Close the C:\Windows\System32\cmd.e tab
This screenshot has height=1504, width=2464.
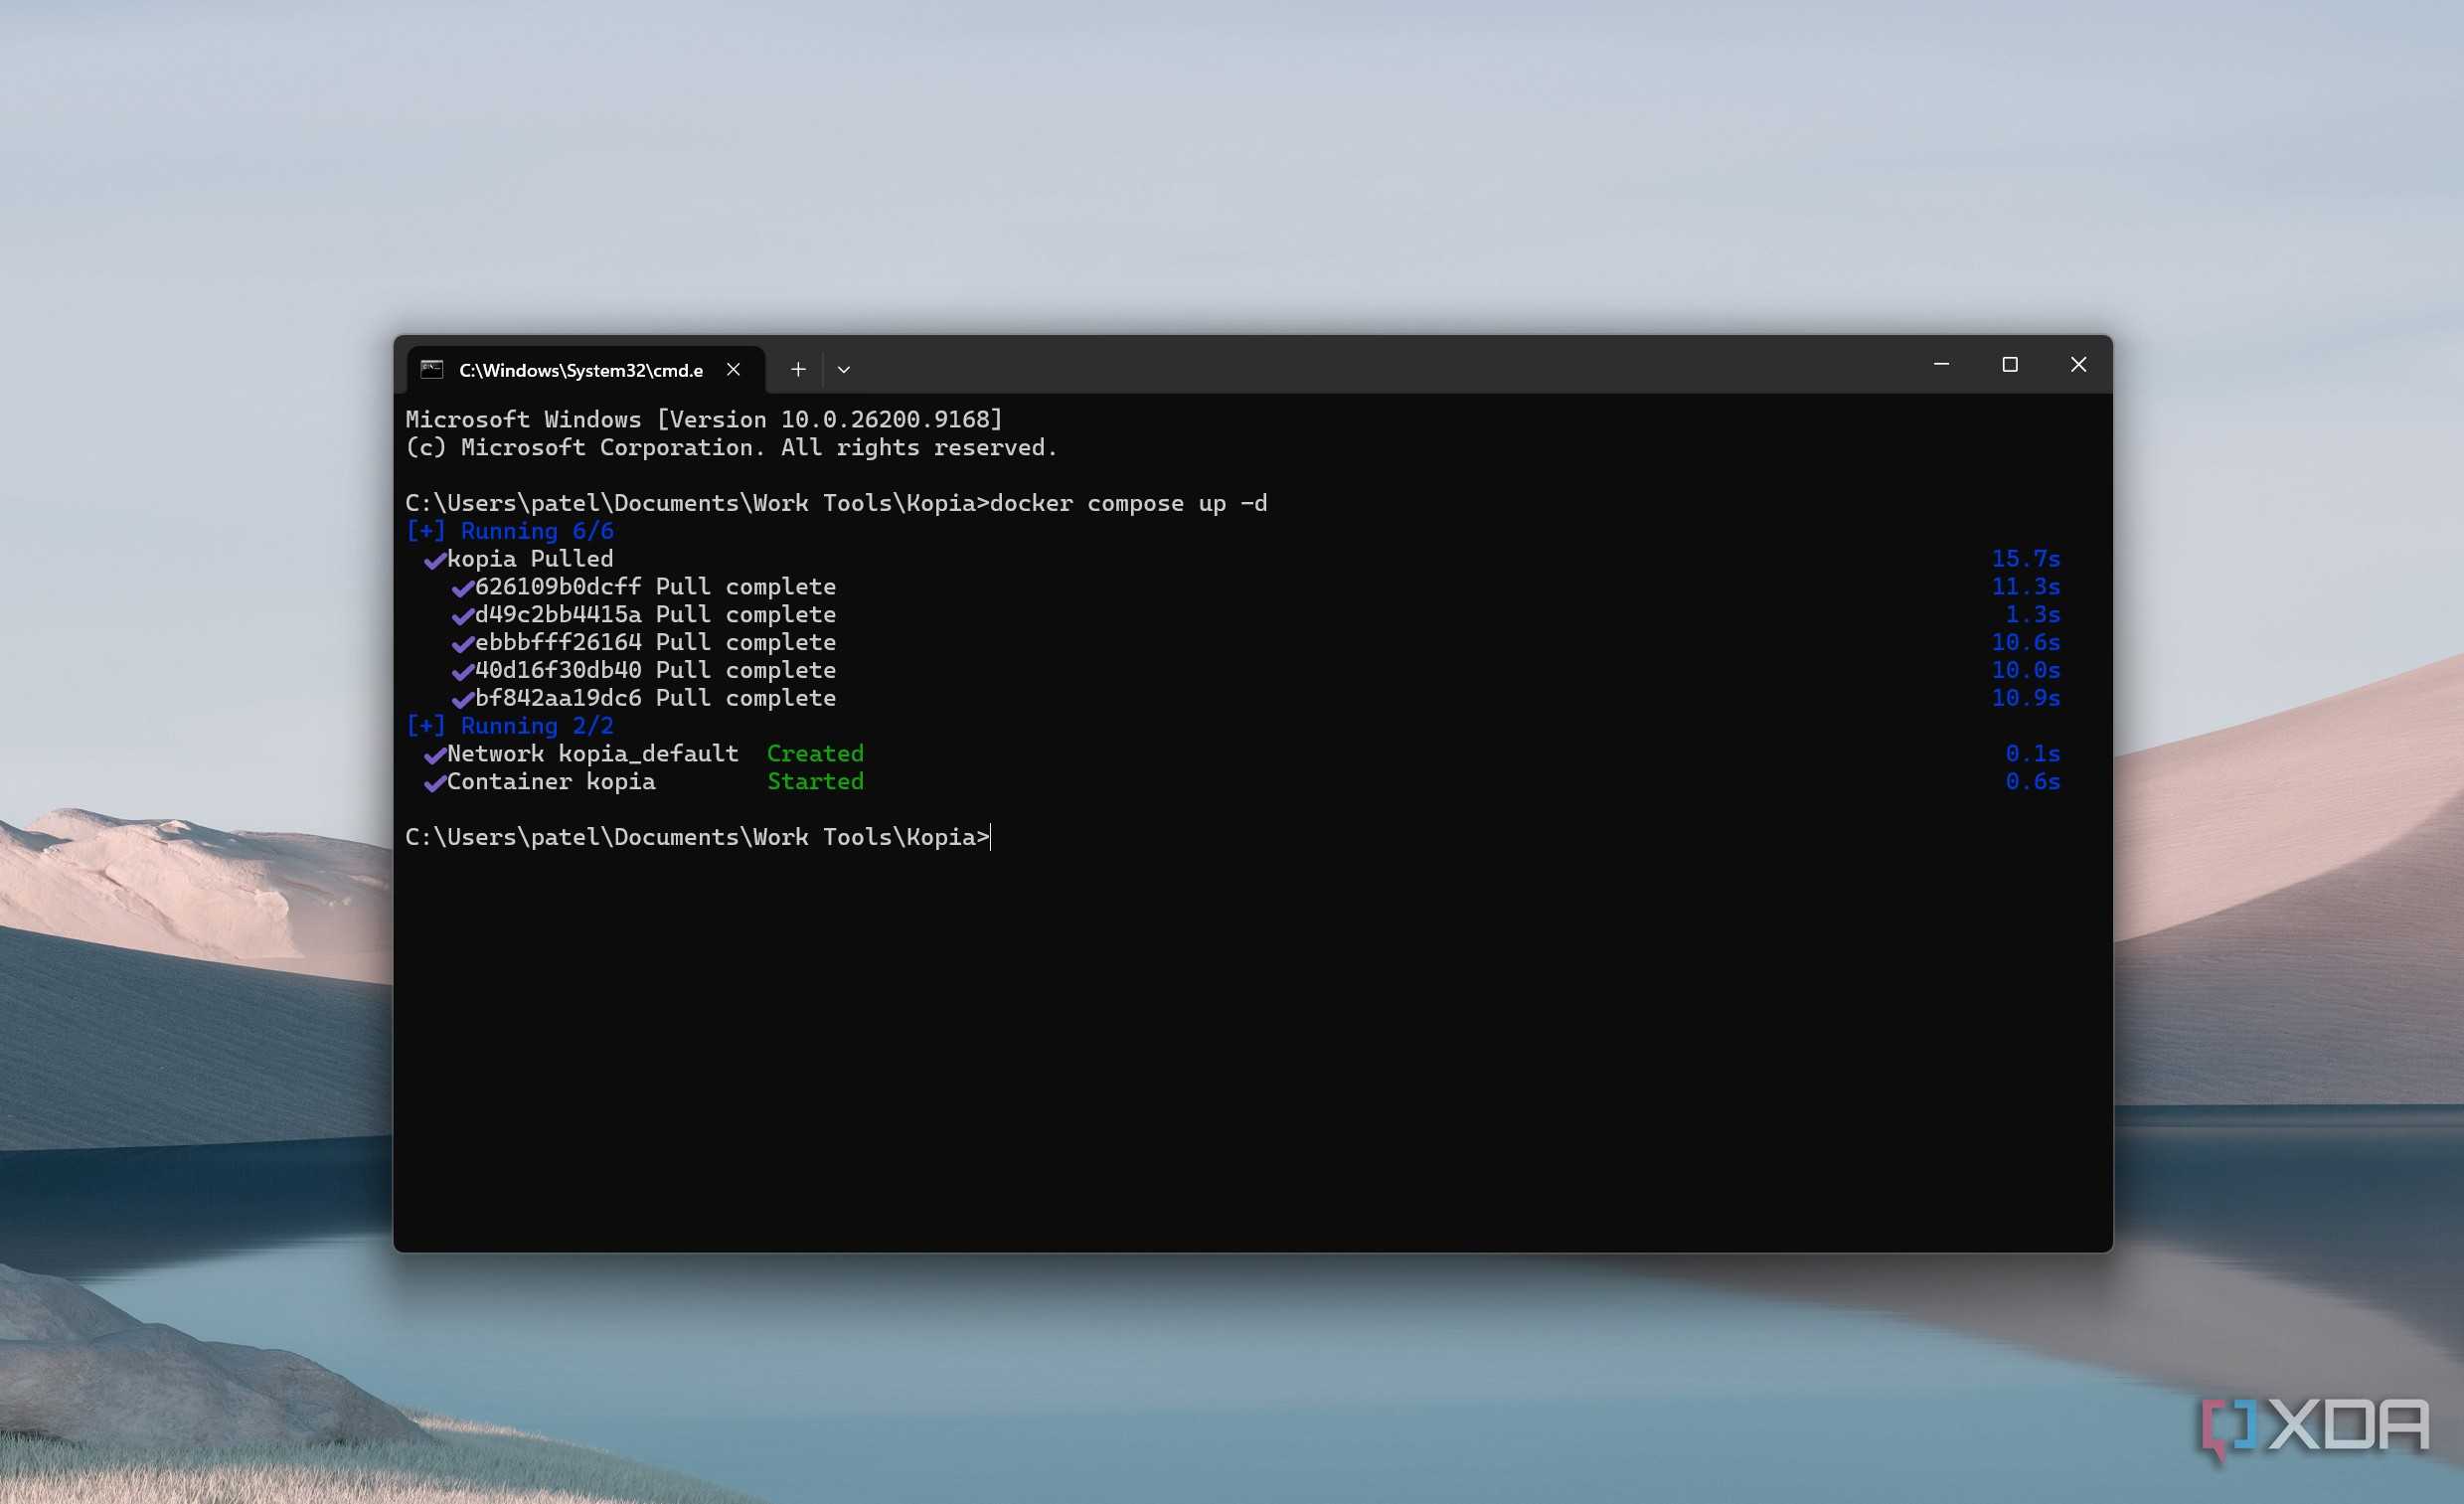[733, 369]
